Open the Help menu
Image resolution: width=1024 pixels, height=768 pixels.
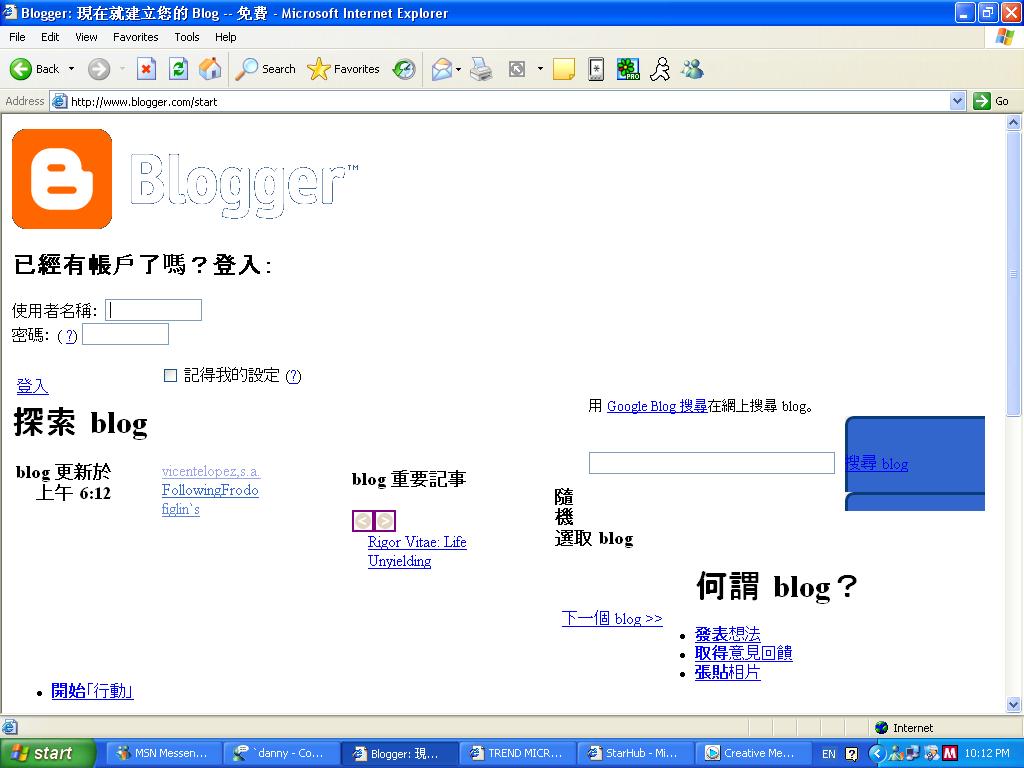click(225, 37)
